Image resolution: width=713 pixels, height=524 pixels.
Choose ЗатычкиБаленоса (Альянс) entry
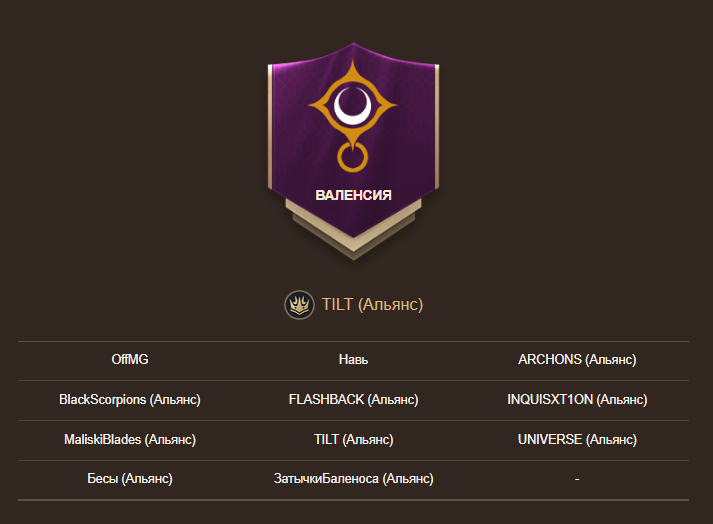point(353,479)
